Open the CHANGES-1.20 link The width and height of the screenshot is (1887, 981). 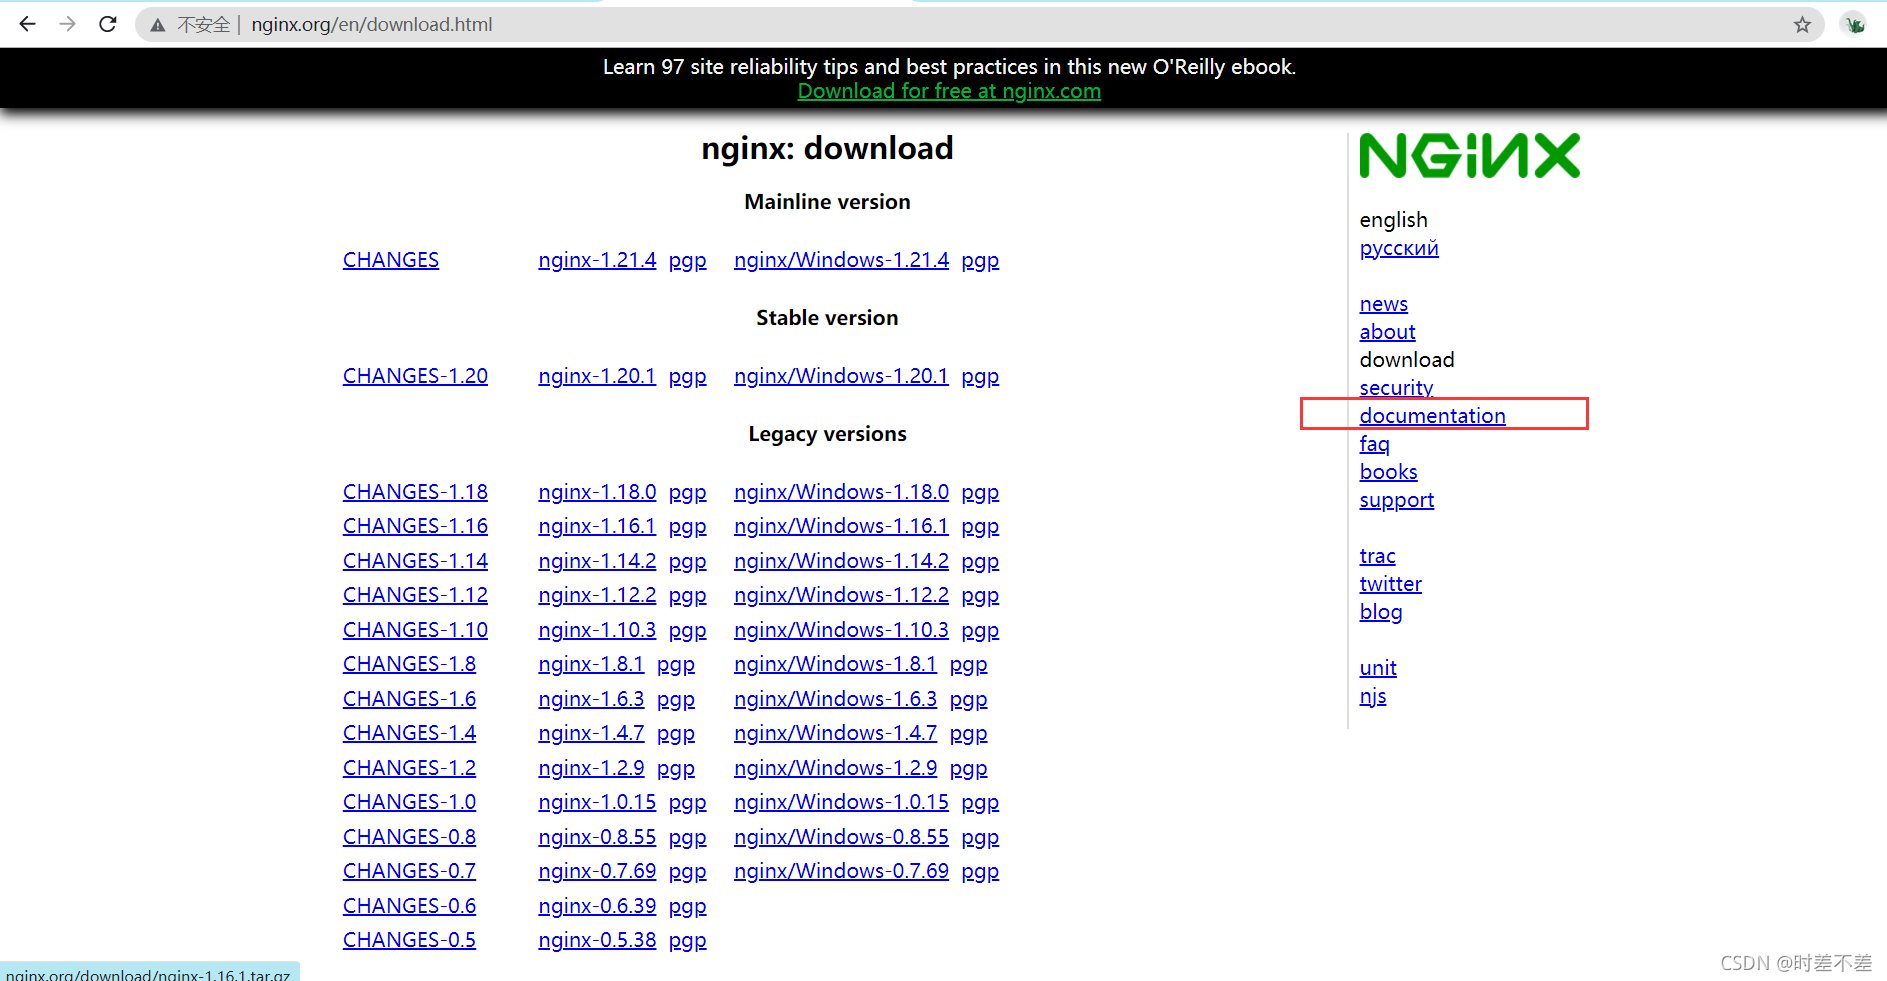pyautogui.click(x=415, y=376)
